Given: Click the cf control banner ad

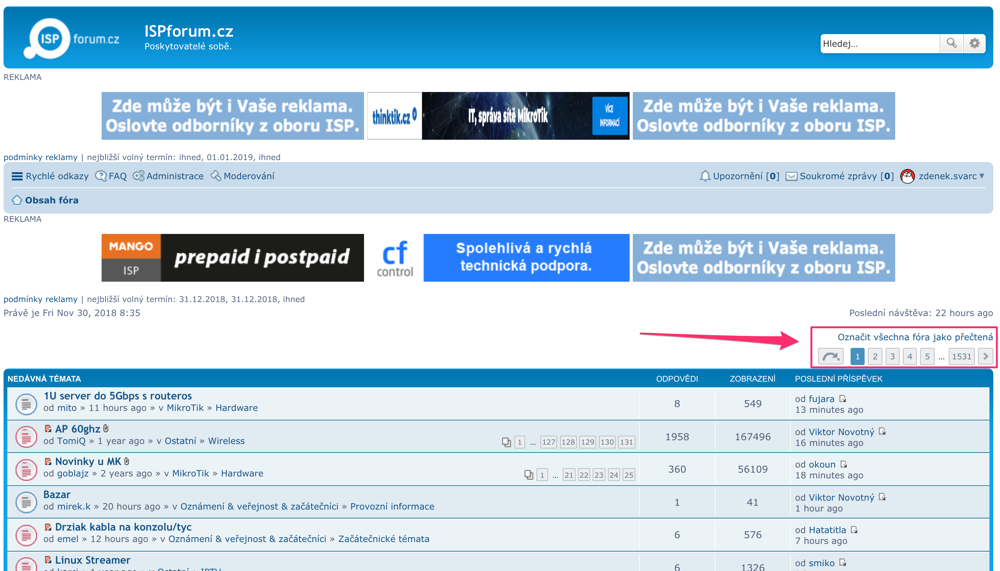Looking at the screenshot, I should click(498, 258).
